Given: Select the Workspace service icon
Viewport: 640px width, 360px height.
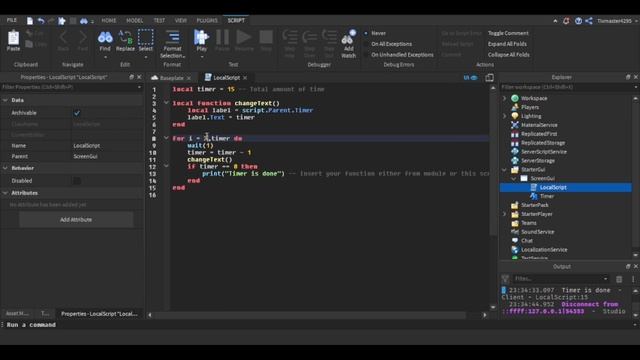Looking at the screenshot, I should pos(515,98).
